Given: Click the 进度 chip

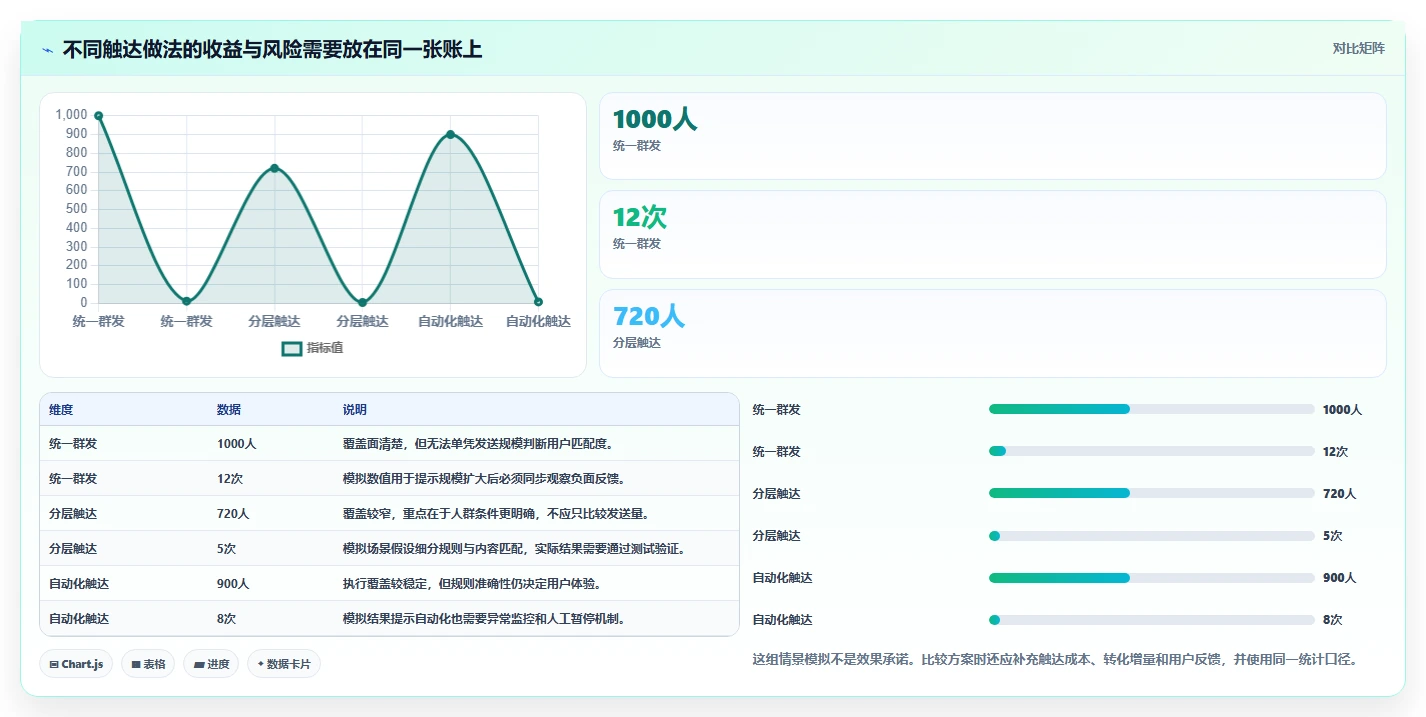Looking at the screenshot, I should coord(211,664).
